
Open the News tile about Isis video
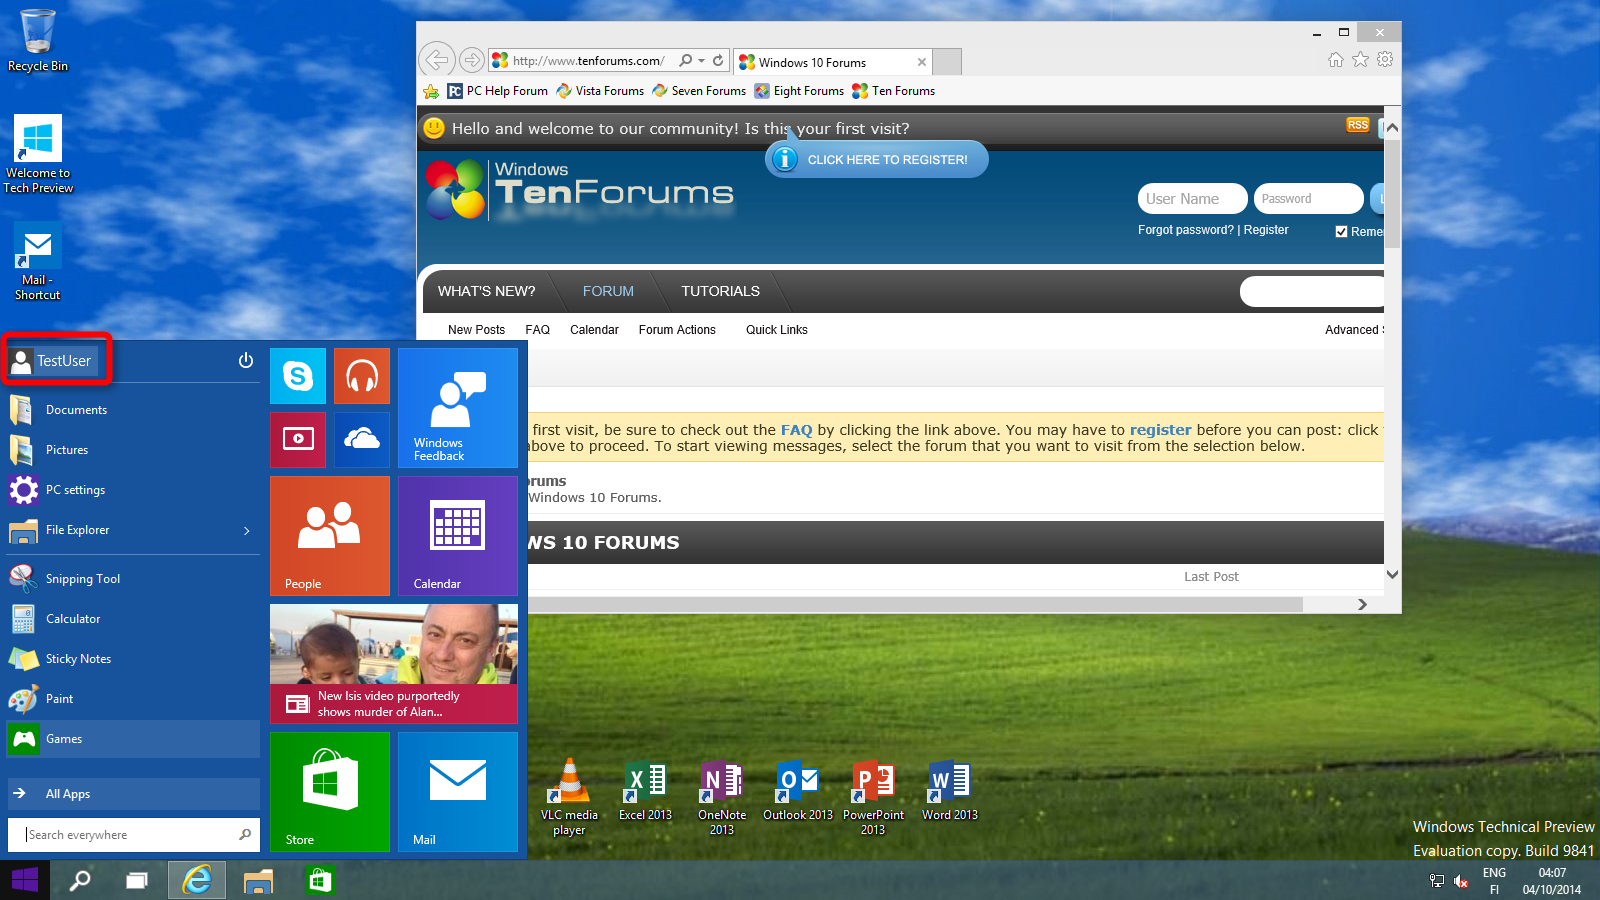pyautogui.click(x=394, y=664)
